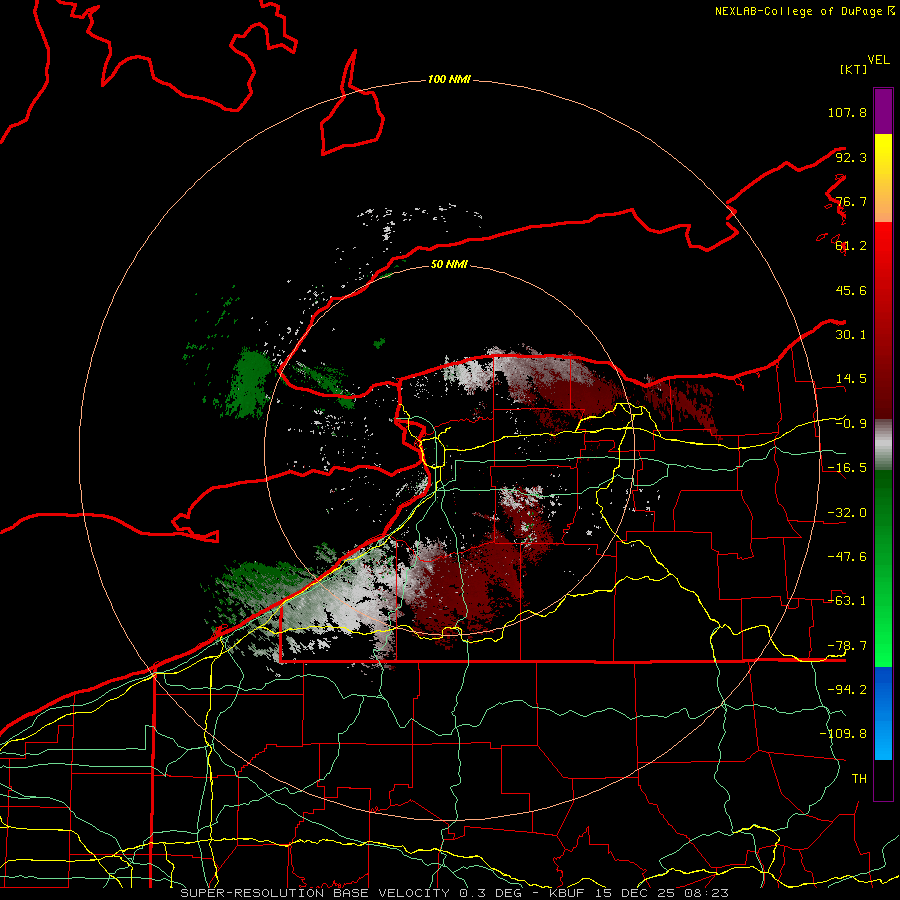Click the 50 NMI range ring label

[449, 264]
